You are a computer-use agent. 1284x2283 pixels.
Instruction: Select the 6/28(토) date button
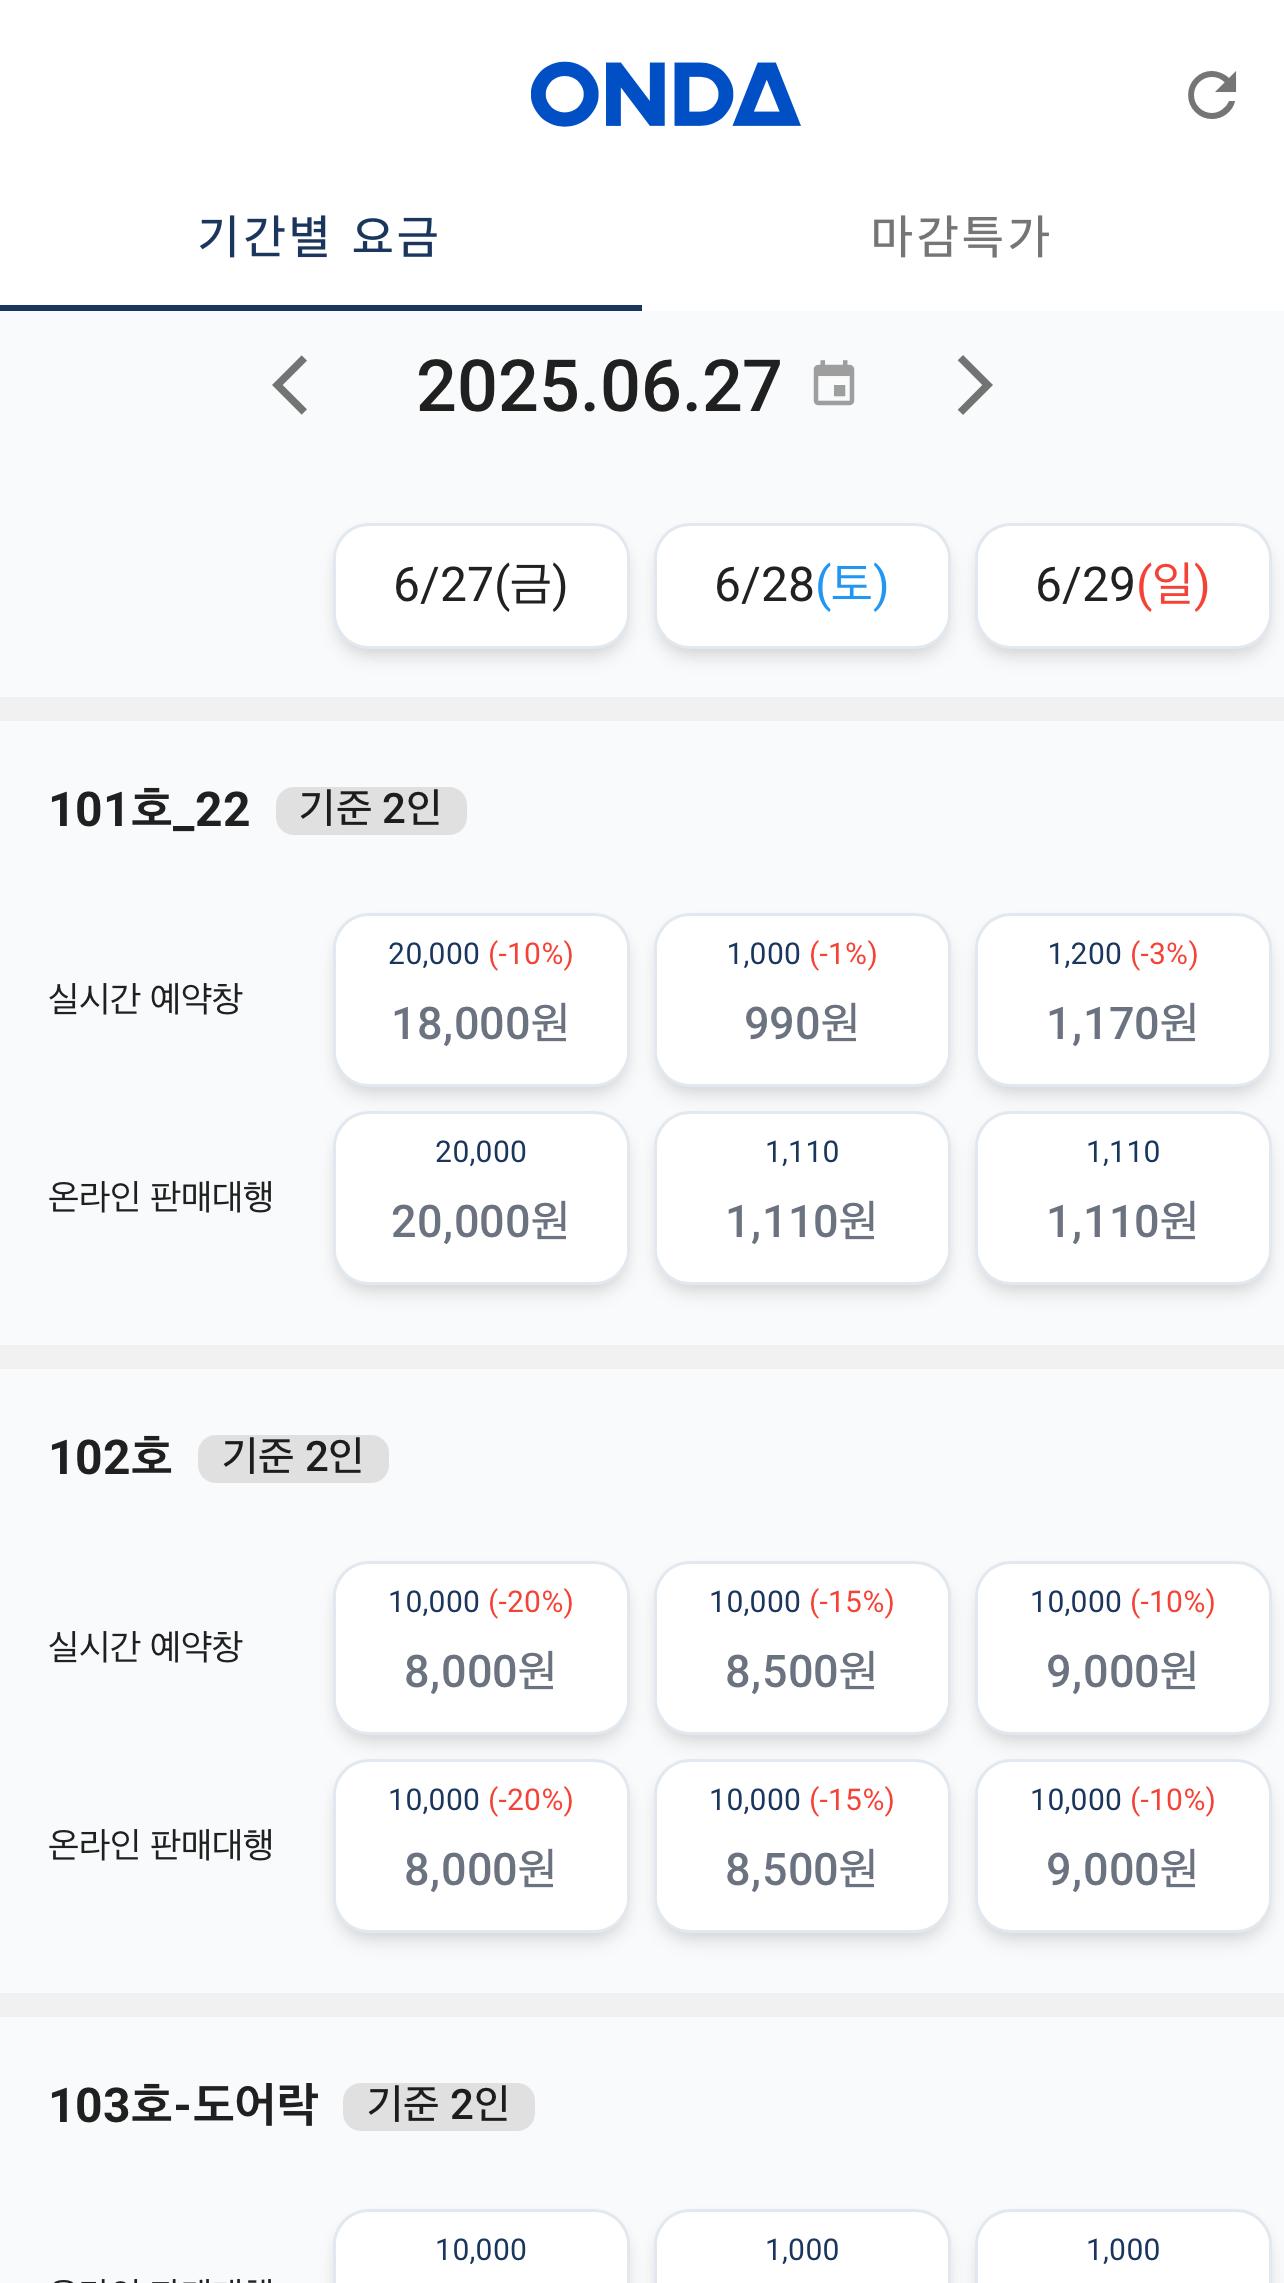point(802,586)
